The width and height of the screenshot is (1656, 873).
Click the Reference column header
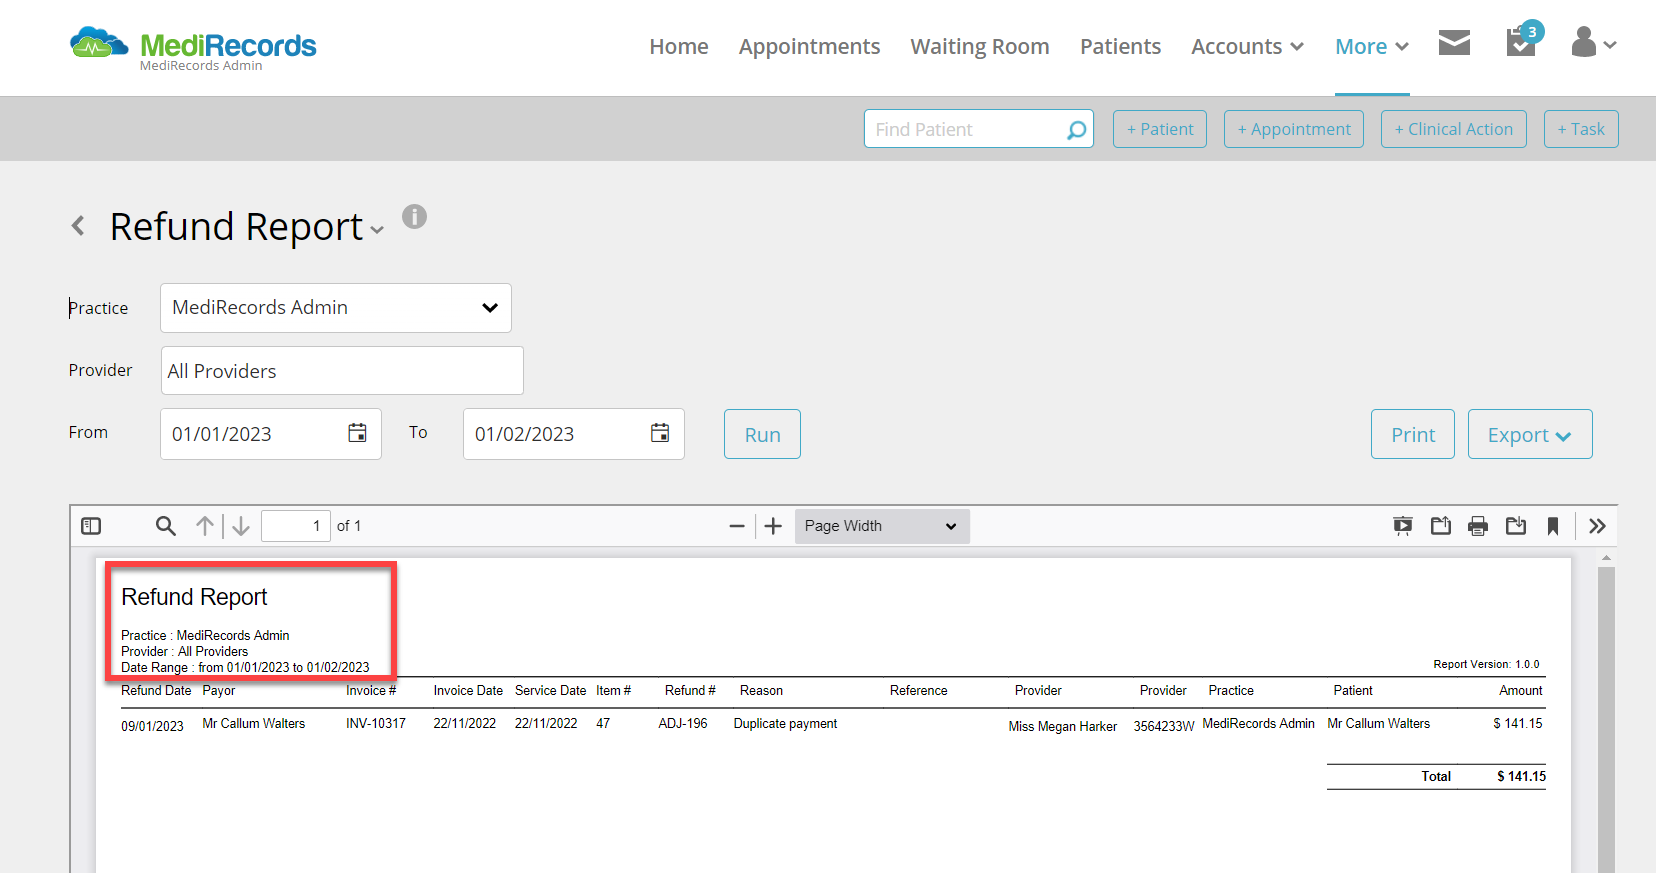point(918,691)
